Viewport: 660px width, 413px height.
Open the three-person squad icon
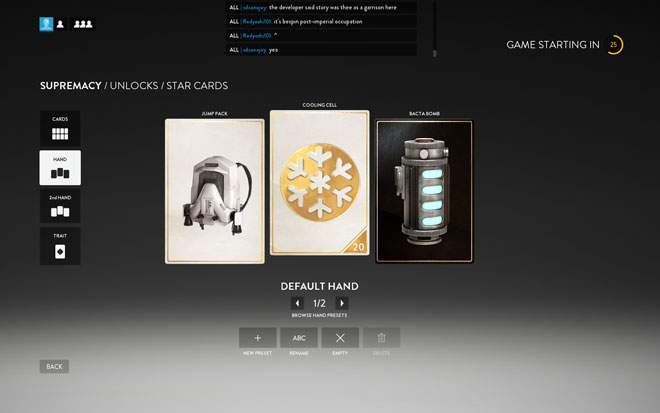coord(83,24)
